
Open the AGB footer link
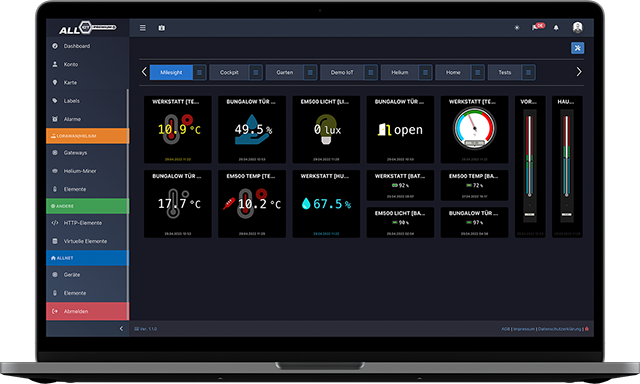click(x=505, y=329)
